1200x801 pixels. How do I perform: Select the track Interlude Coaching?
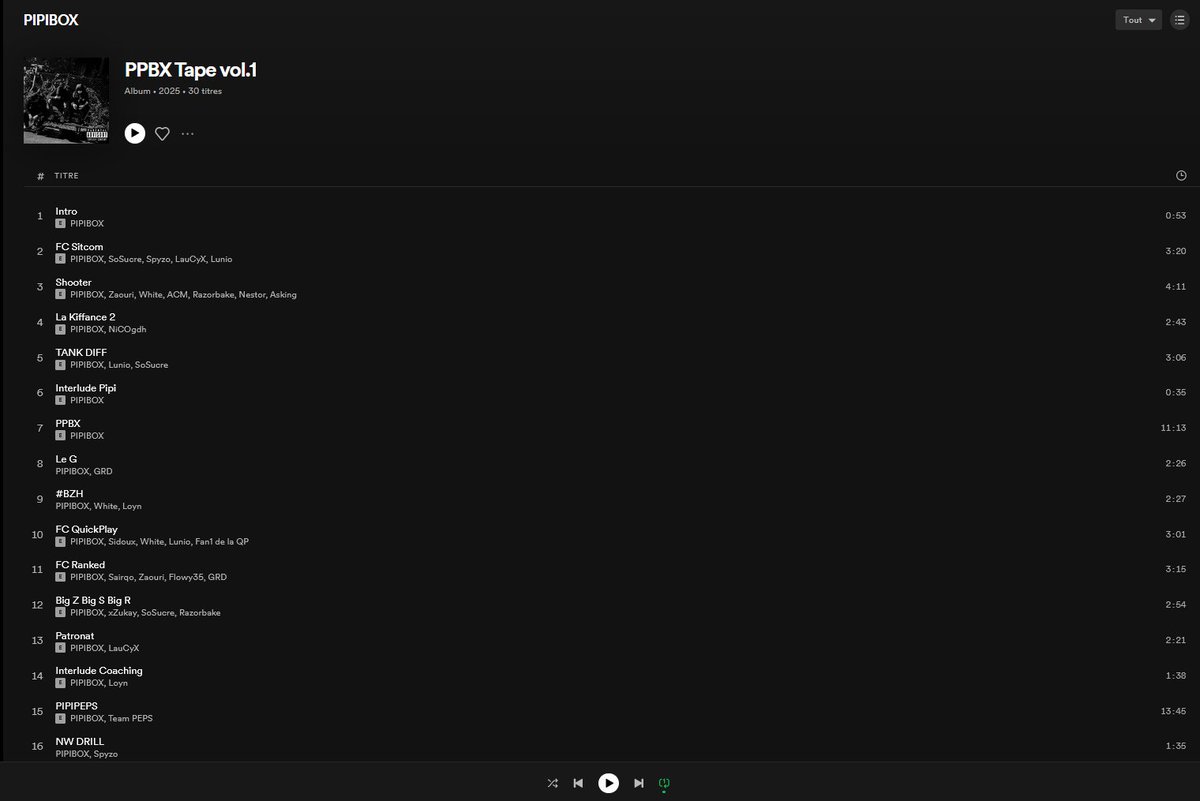tap(99, 671)
